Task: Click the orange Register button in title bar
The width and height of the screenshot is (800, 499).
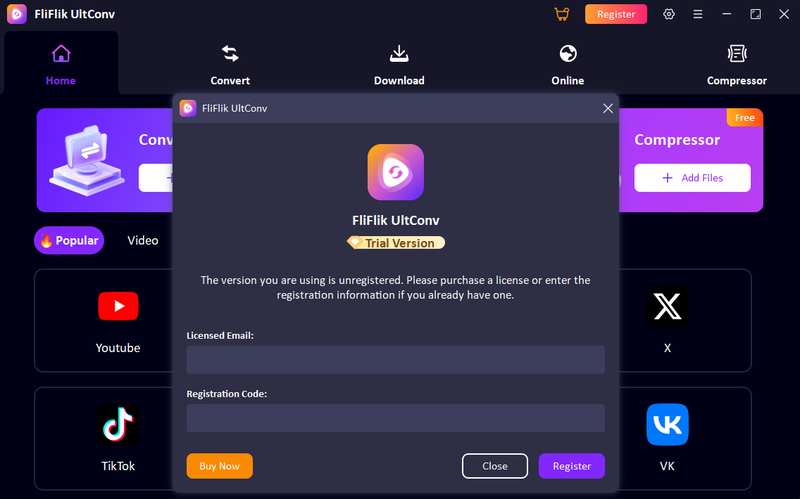Action: tap(616, 14)
